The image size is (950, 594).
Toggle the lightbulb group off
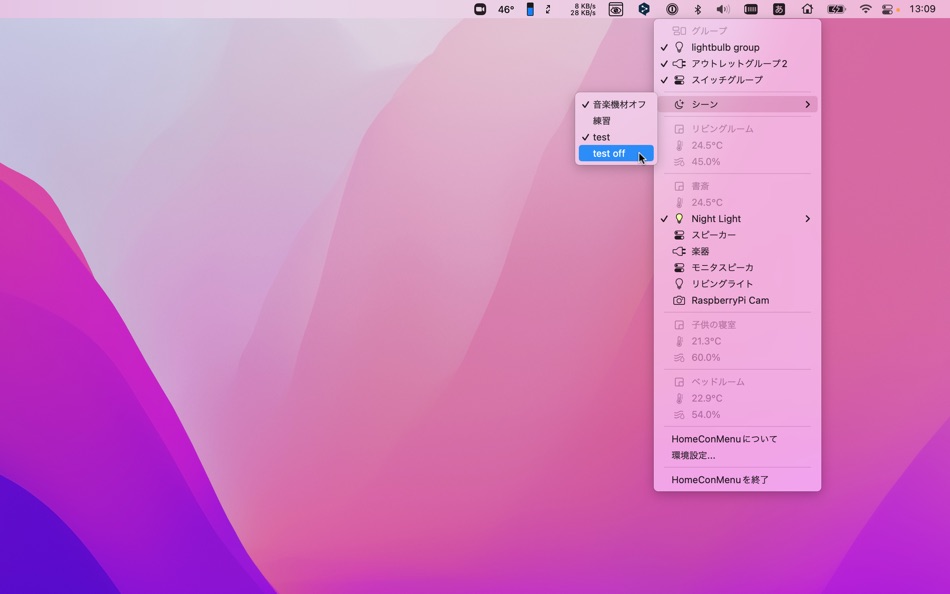[737, 47]
